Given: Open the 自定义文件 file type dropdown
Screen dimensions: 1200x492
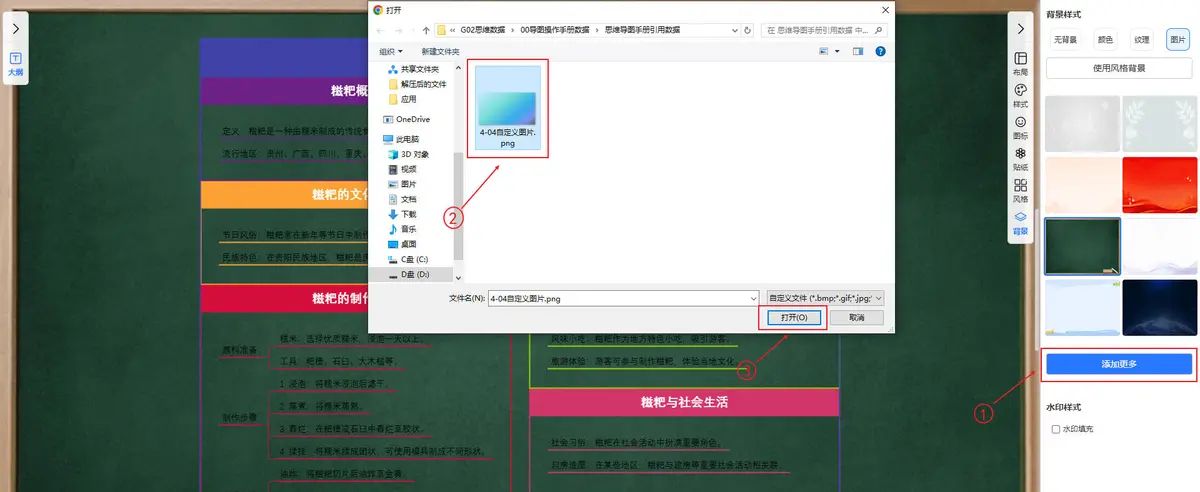Looking at the screenshot, I should [x=825, y=298].
